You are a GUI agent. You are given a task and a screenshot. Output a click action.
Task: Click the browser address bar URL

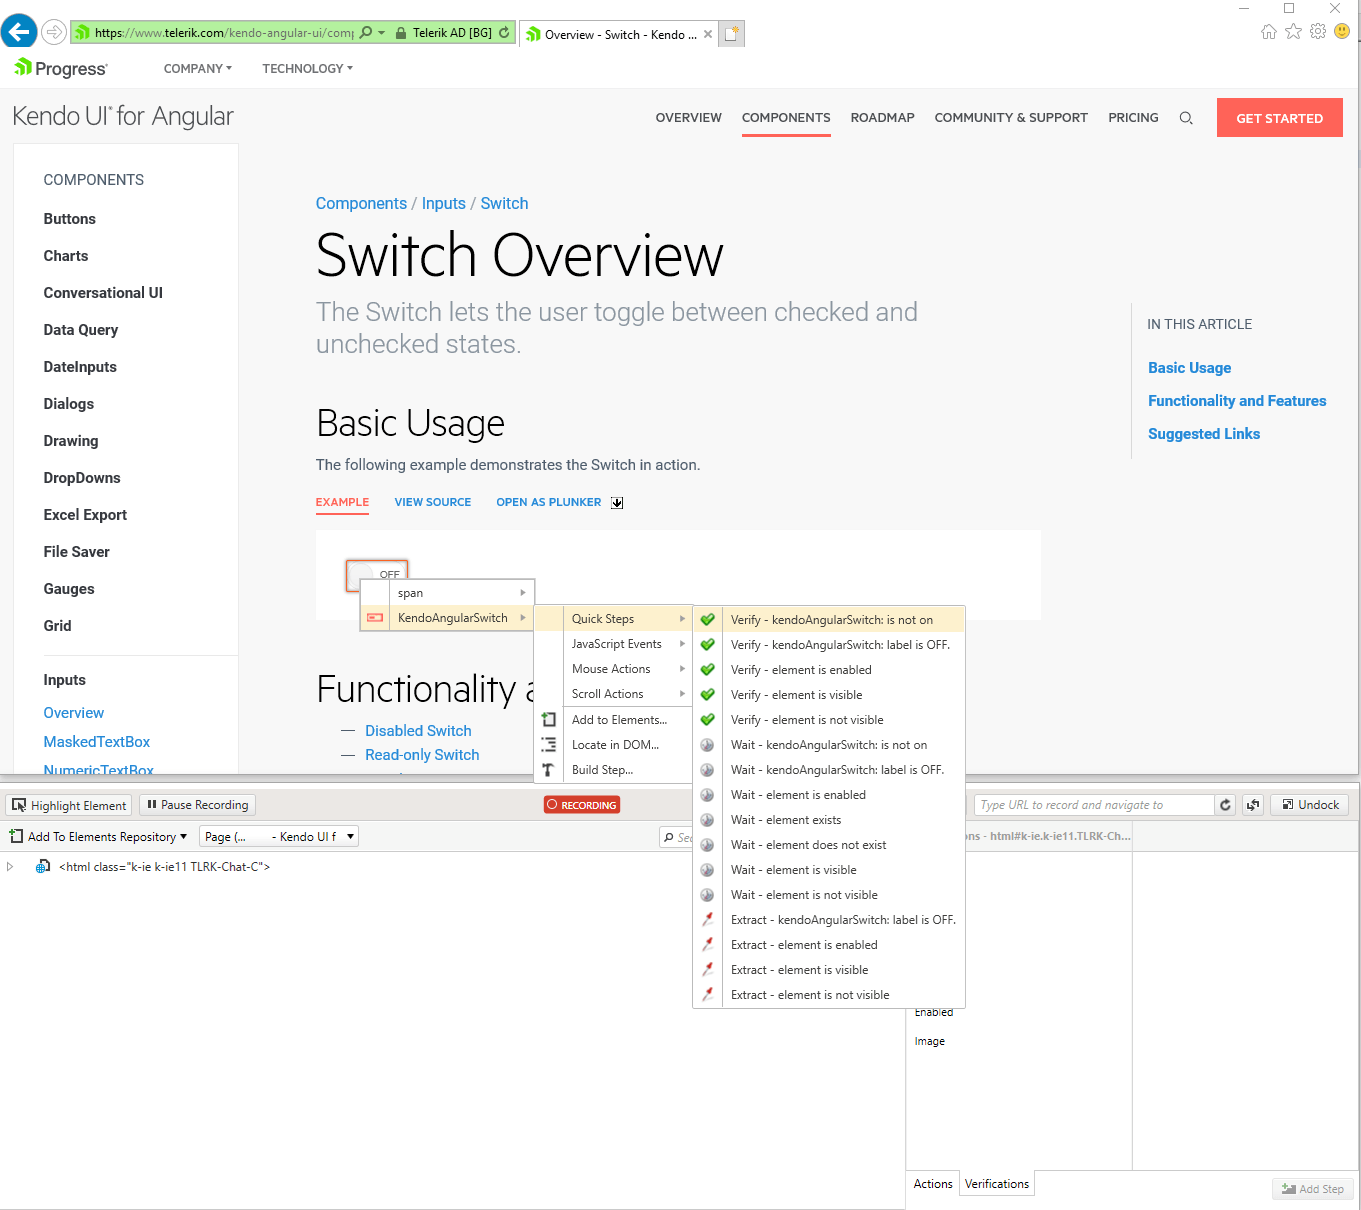click(x=224, y=33)
